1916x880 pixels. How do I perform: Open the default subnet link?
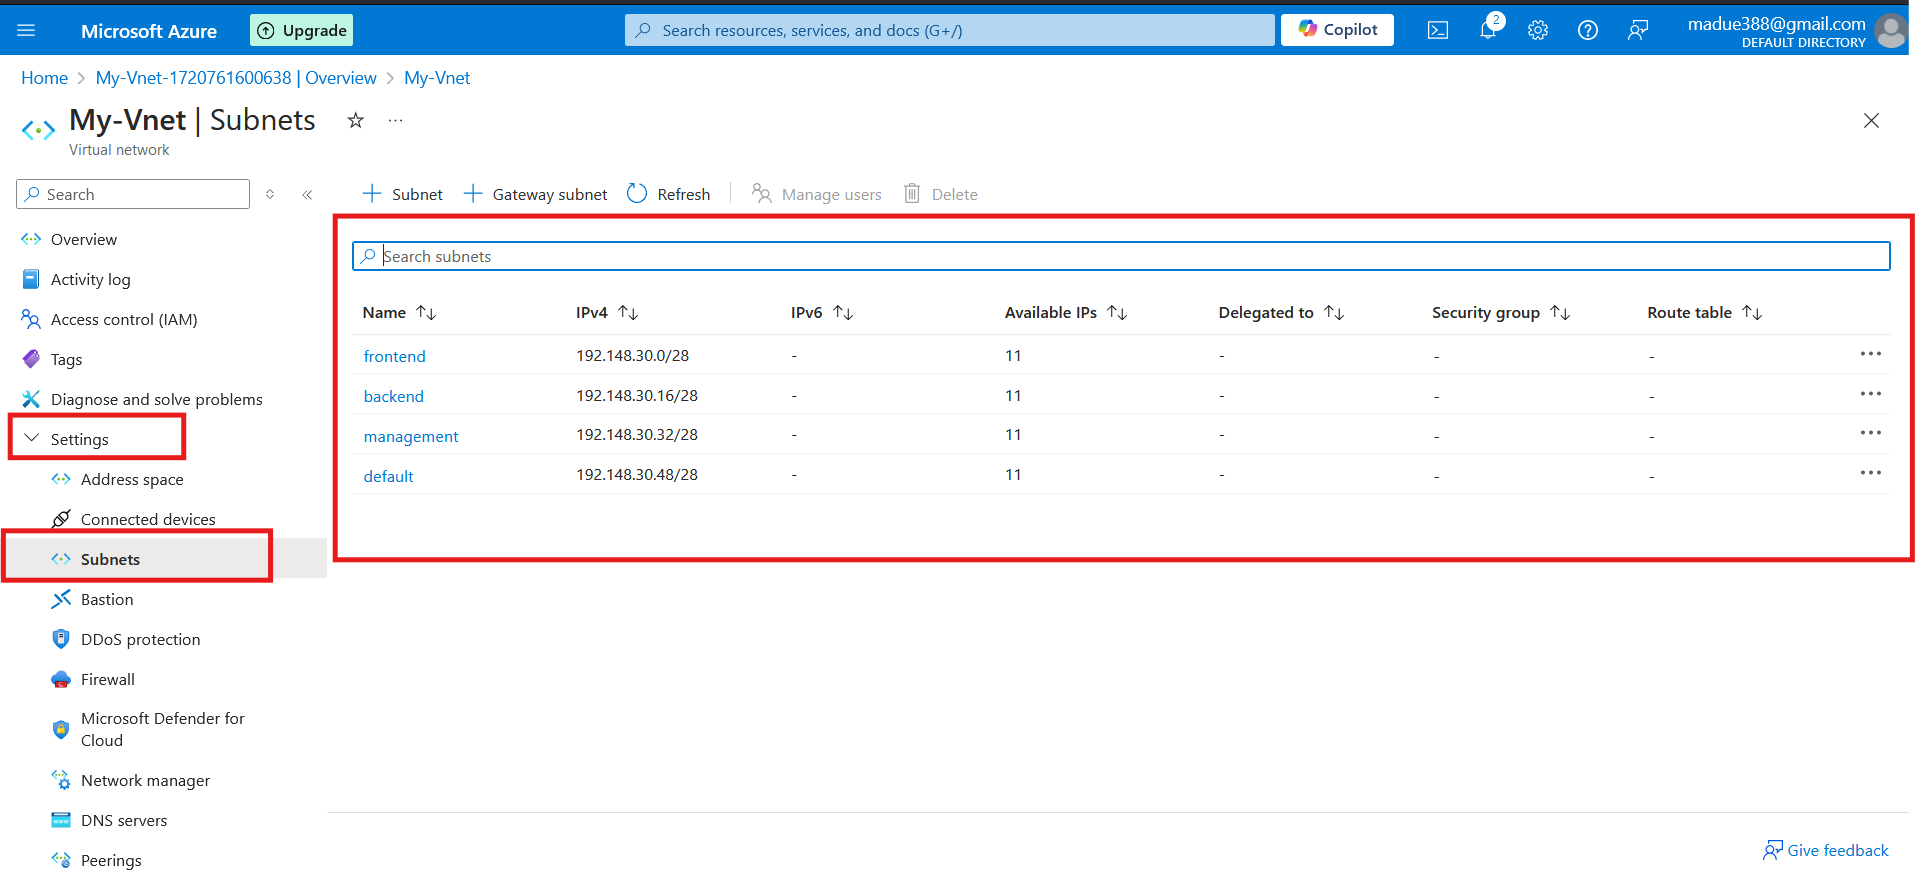388,477
